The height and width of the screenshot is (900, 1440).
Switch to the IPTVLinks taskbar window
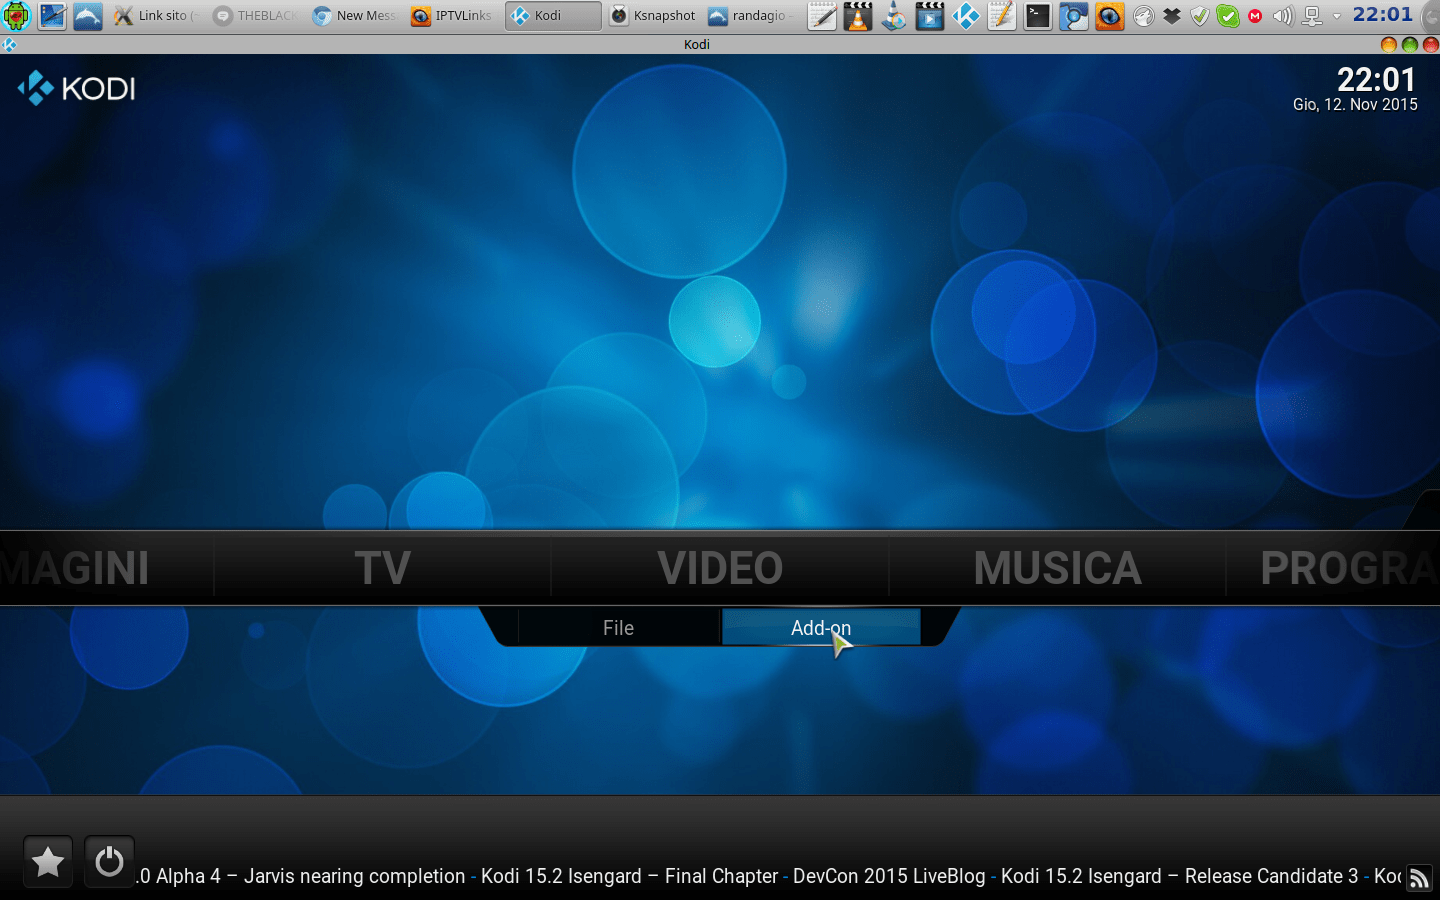point(453,15)
